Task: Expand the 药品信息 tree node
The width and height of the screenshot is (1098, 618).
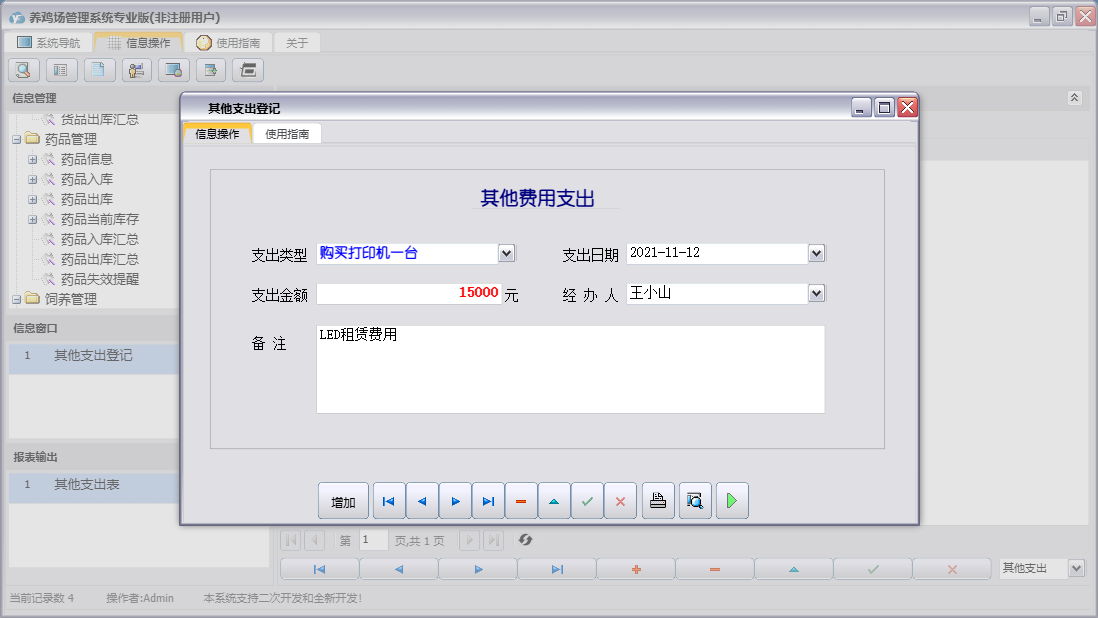Action: [x=34, y=159]
